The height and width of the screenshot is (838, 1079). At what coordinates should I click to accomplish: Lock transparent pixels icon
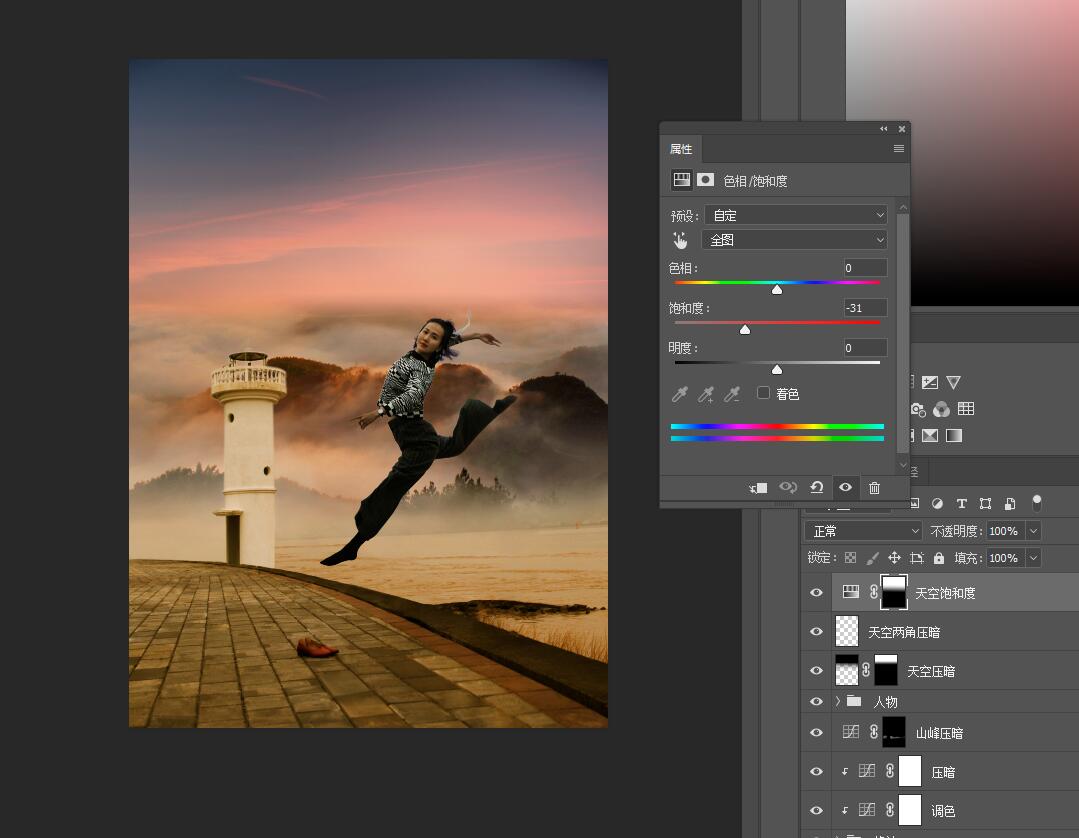click(x=851, y=558)
